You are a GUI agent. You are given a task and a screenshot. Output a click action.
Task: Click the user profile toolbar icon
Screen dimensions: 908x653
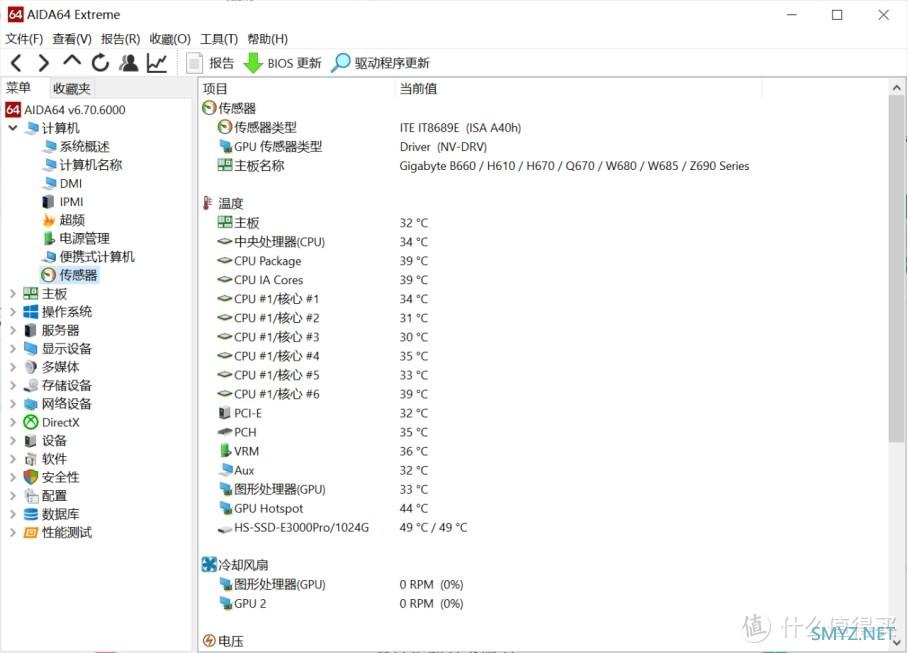(x=129, y=63)
